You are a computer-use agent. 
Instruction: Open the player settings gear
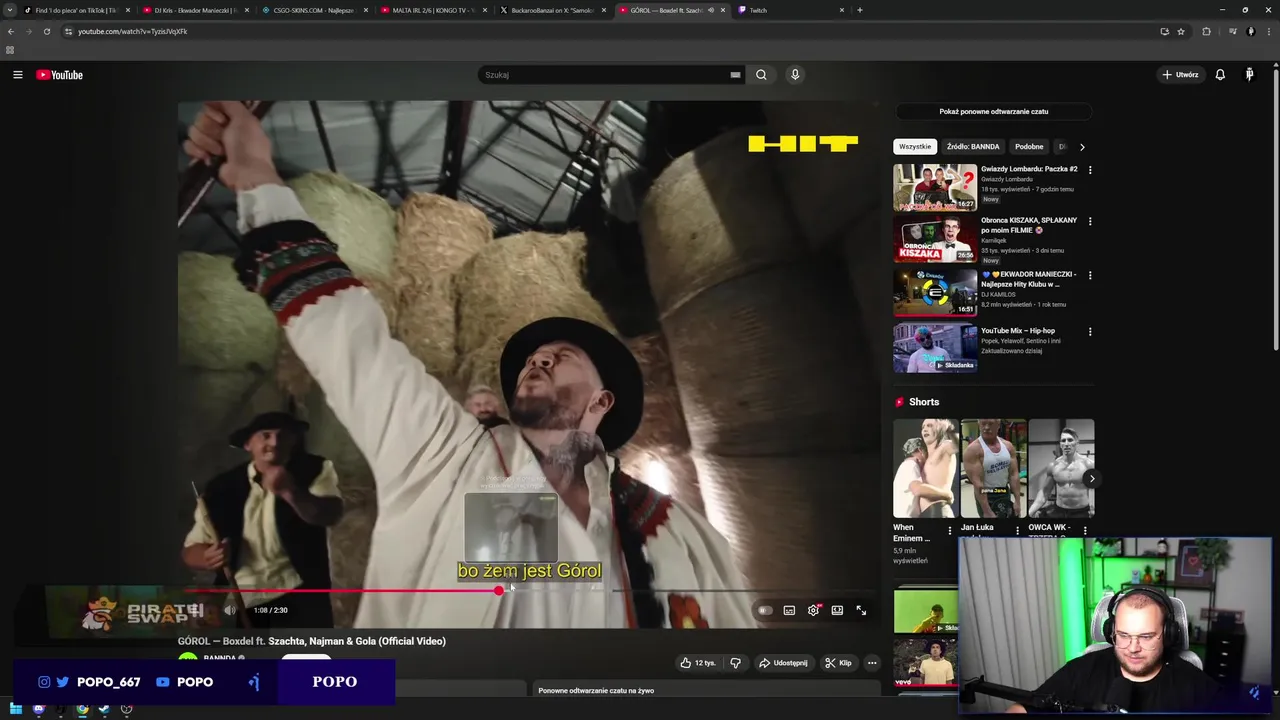[x=813, y=610]
